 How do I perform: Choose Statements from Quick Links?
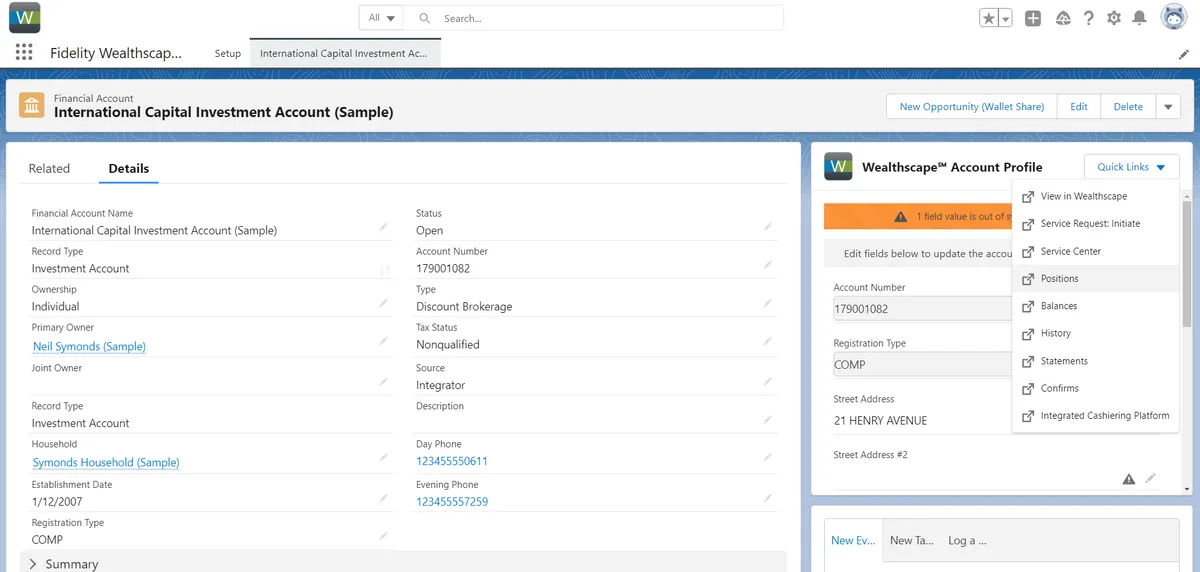[x=1097, y=361]
